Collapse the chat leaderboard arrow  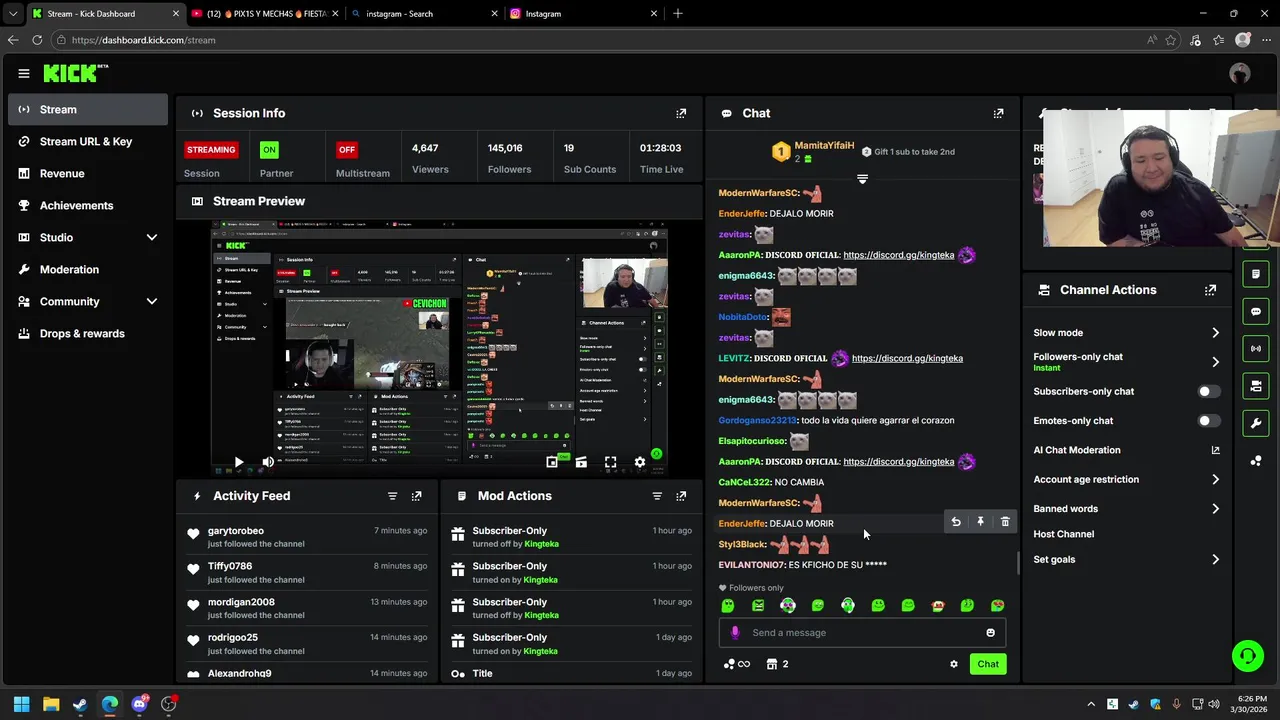pos(862,179)
